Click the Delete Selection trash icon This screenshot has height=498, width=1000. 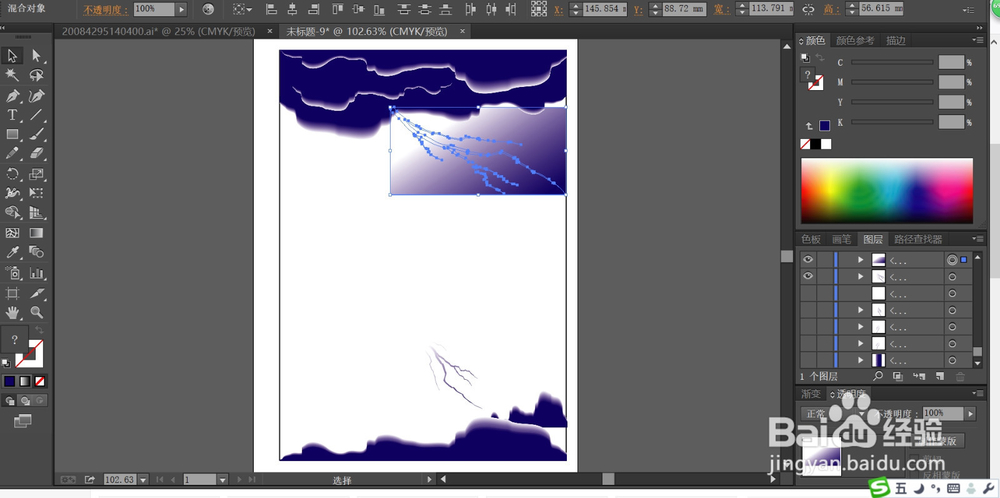click(x=961, y=377)
